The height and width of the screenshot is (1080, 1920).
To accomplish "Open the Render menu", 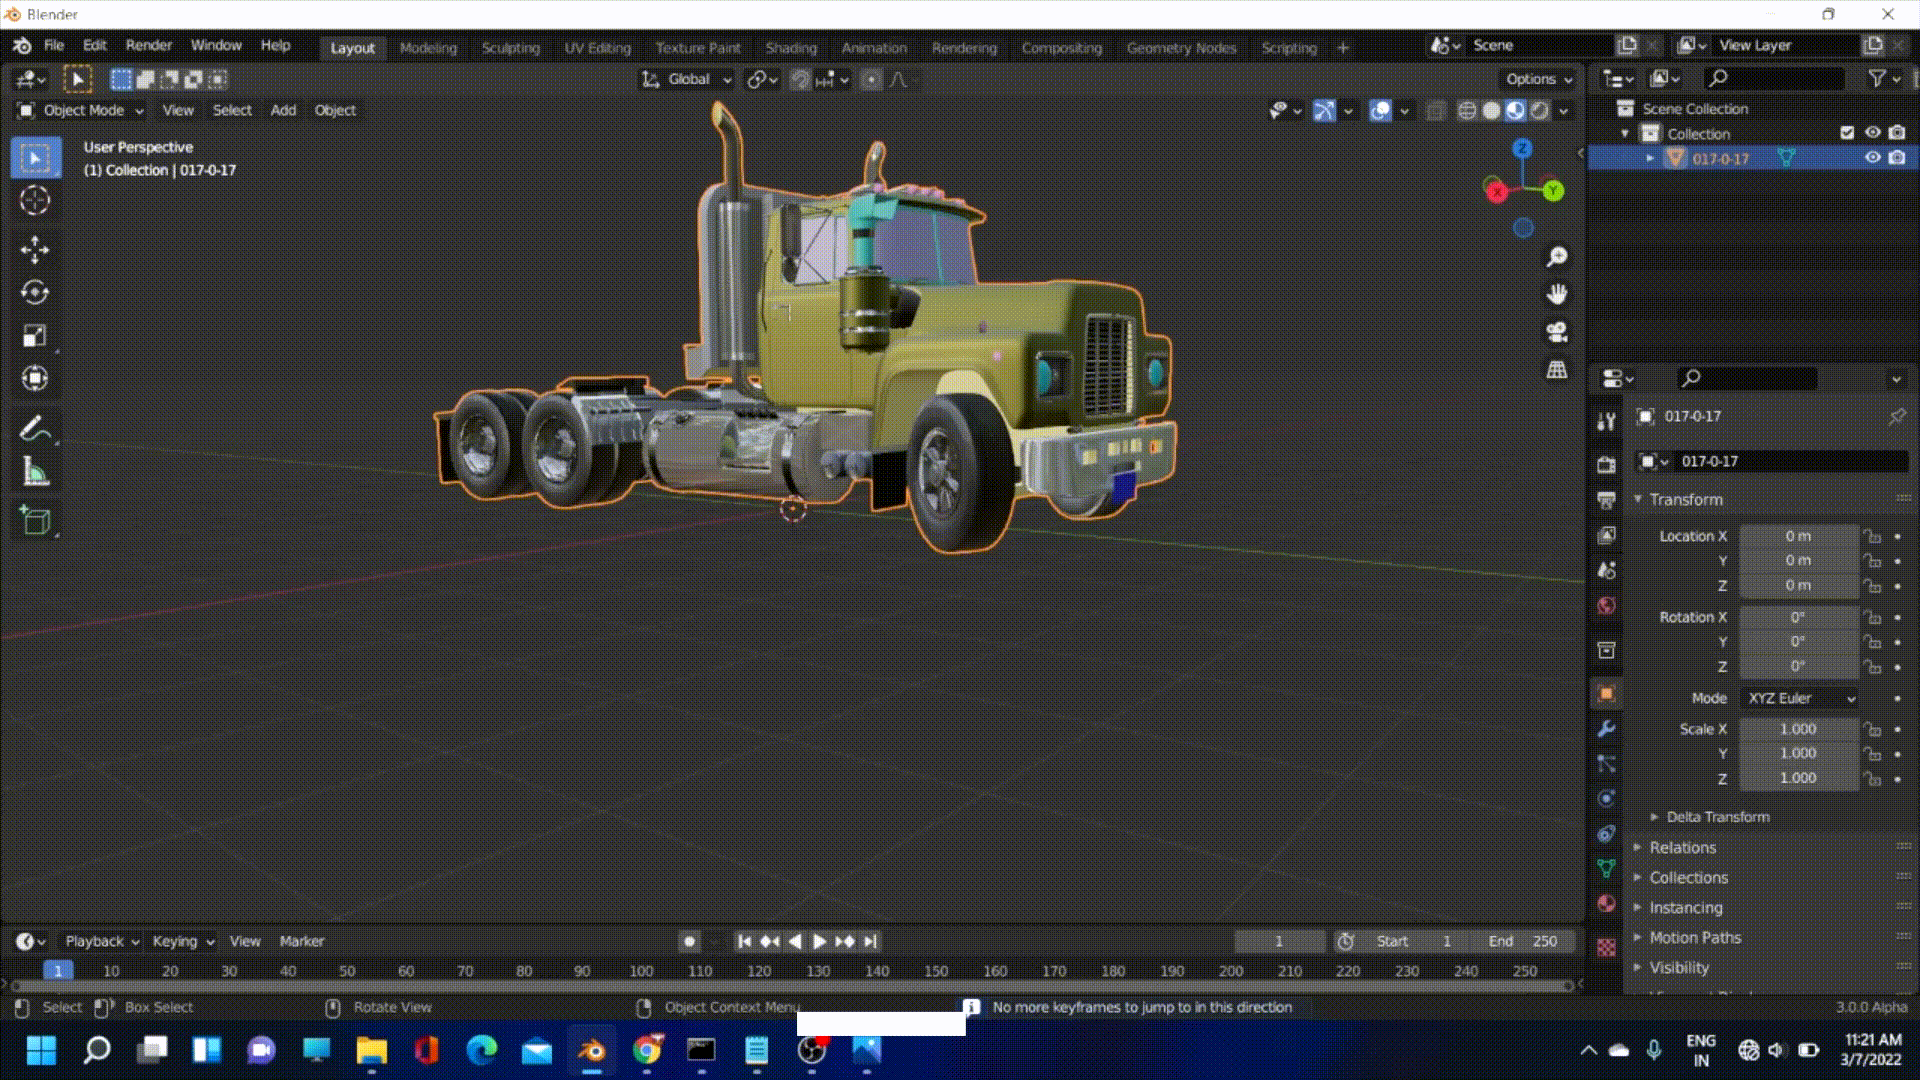I will tap(148, 45).
